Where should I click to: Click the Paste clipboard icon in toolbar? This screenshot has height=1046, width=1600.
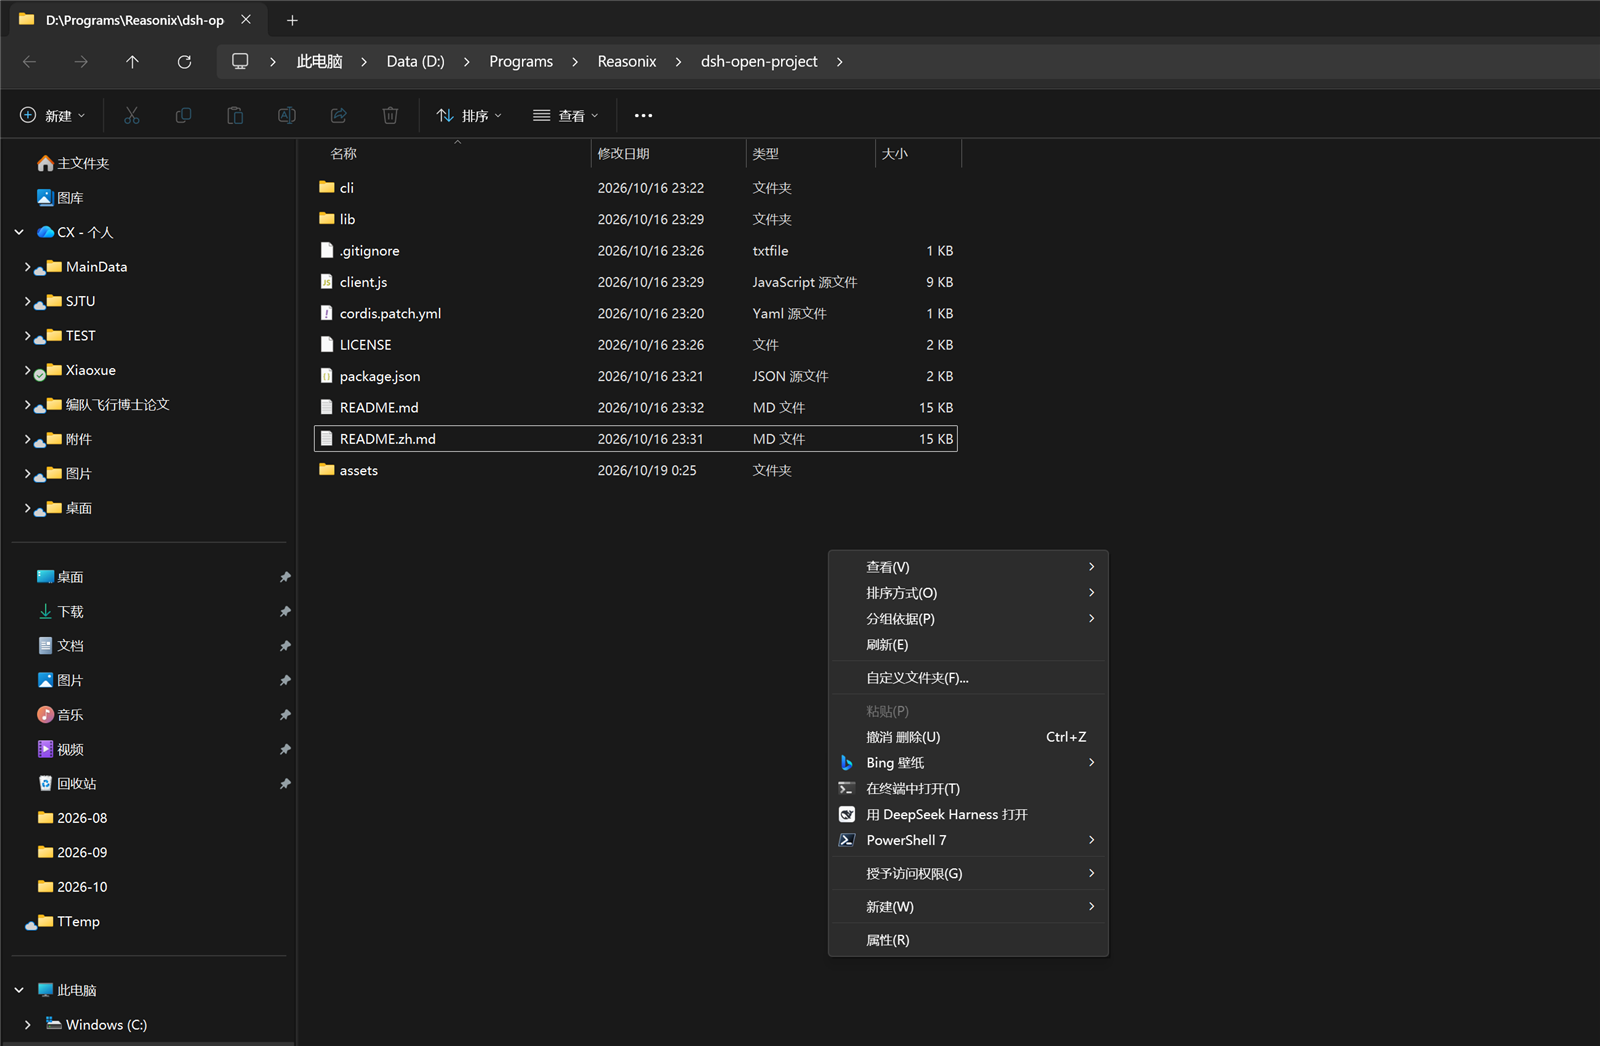235,116
